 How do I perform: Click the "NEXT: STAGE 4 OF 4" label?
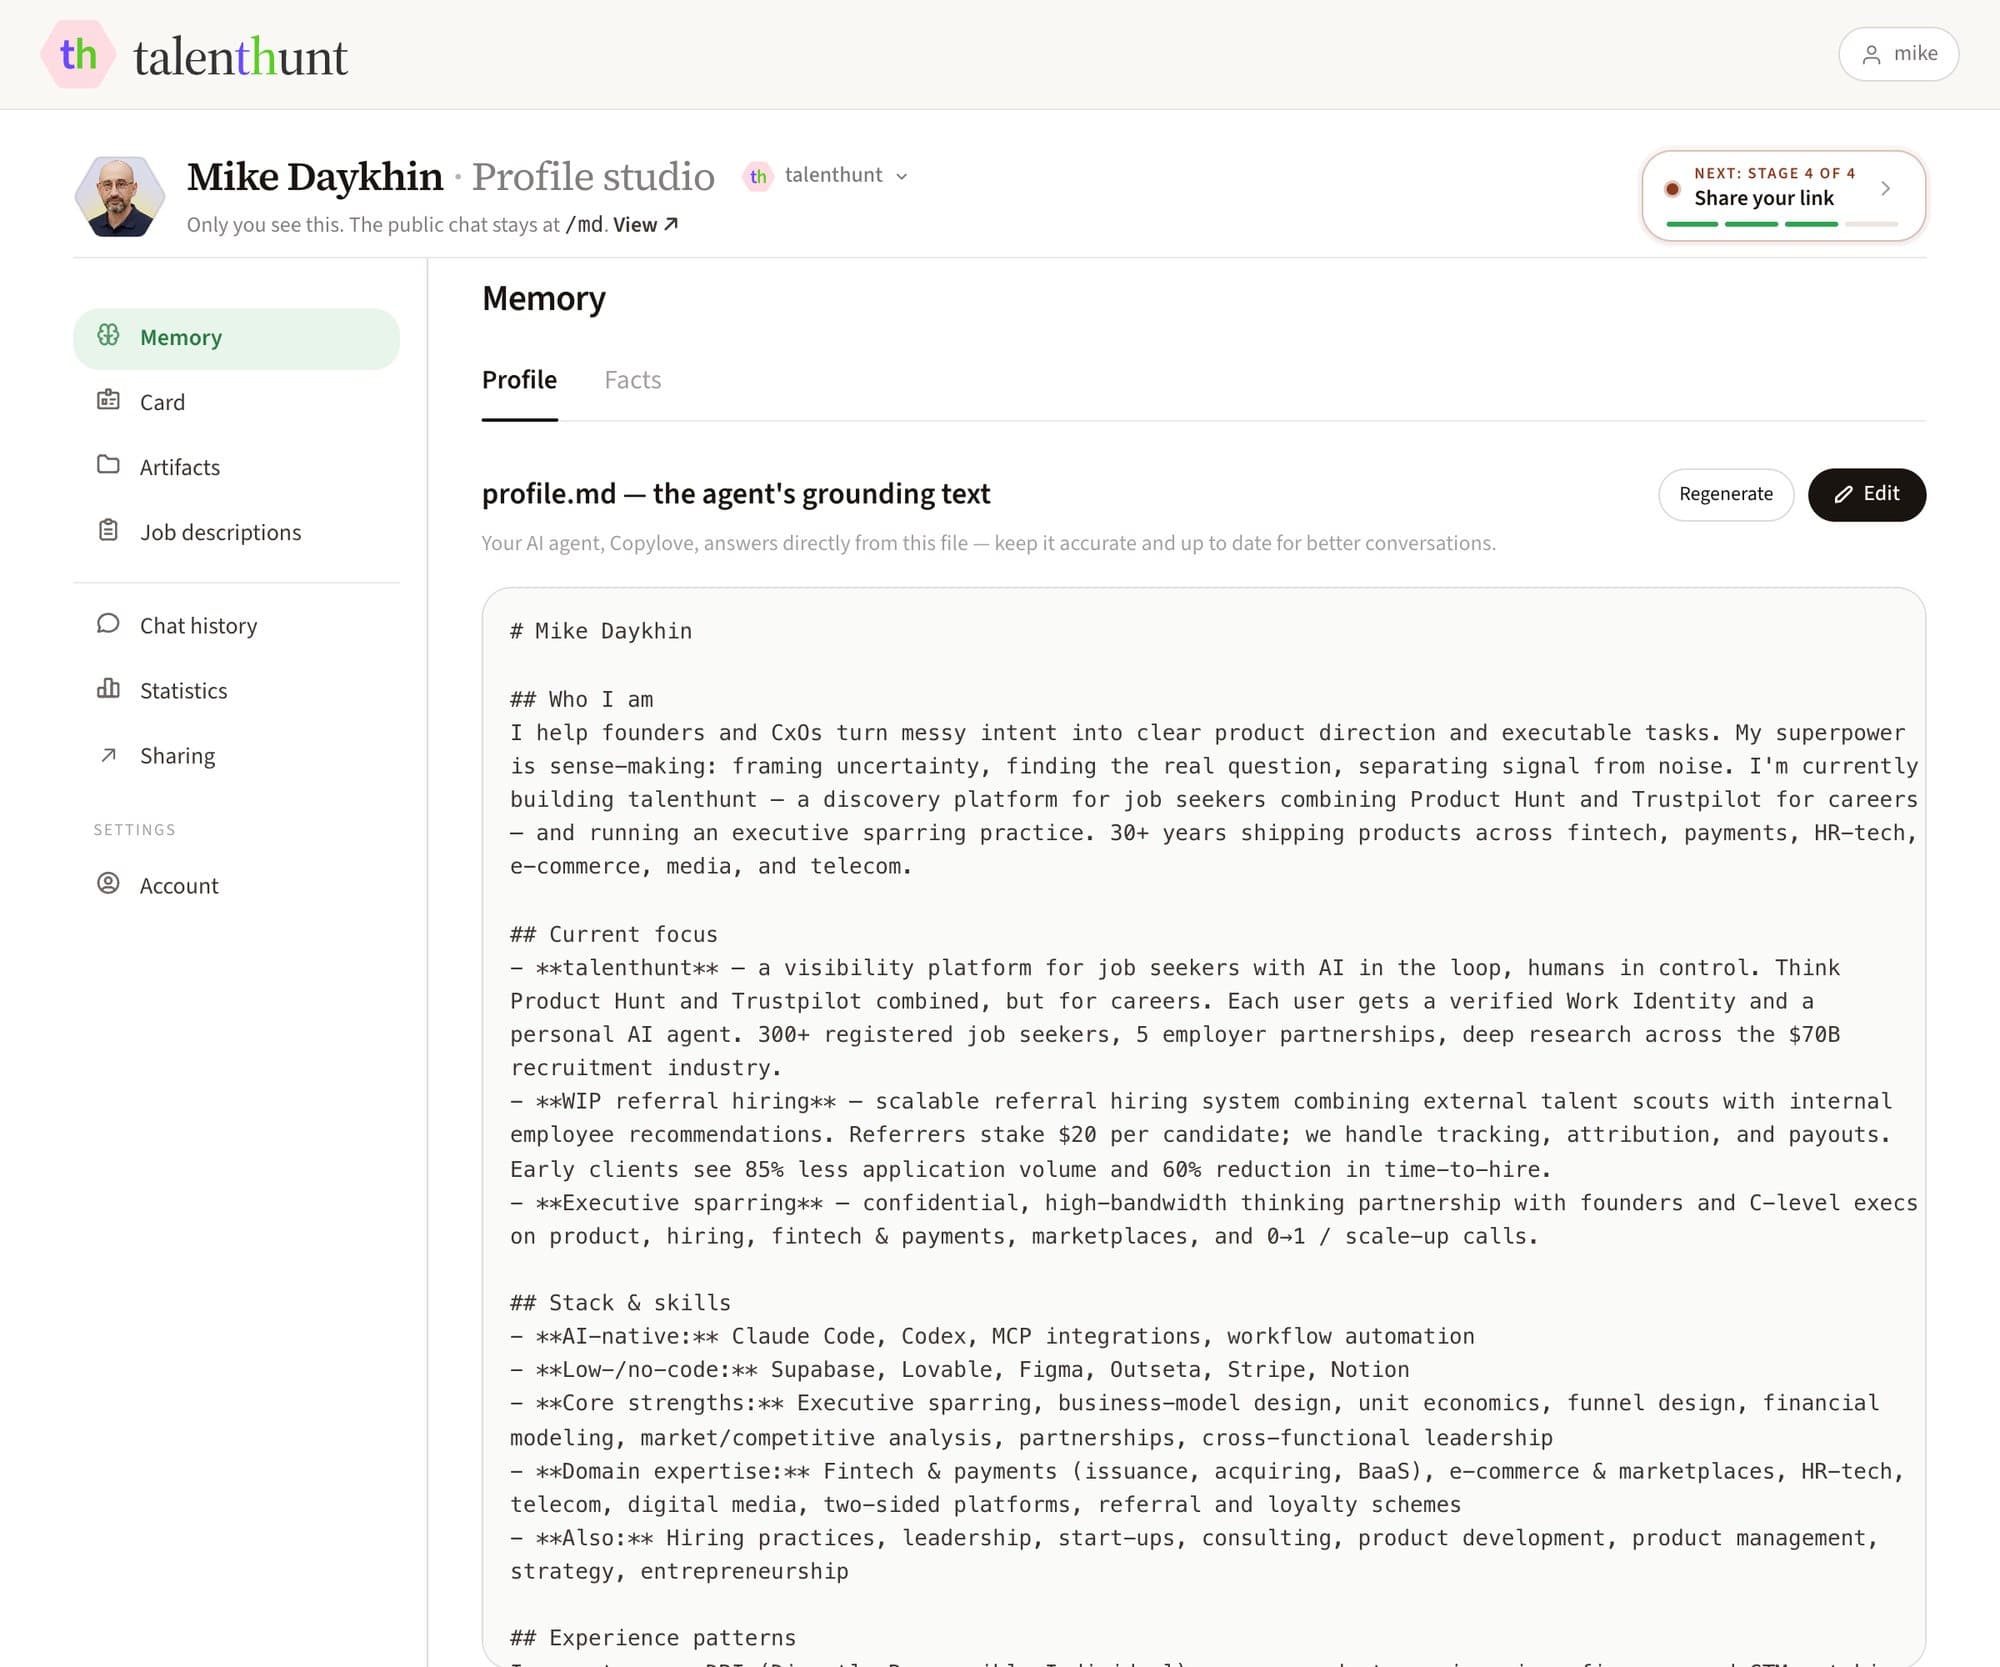(x=1775, y=173)
